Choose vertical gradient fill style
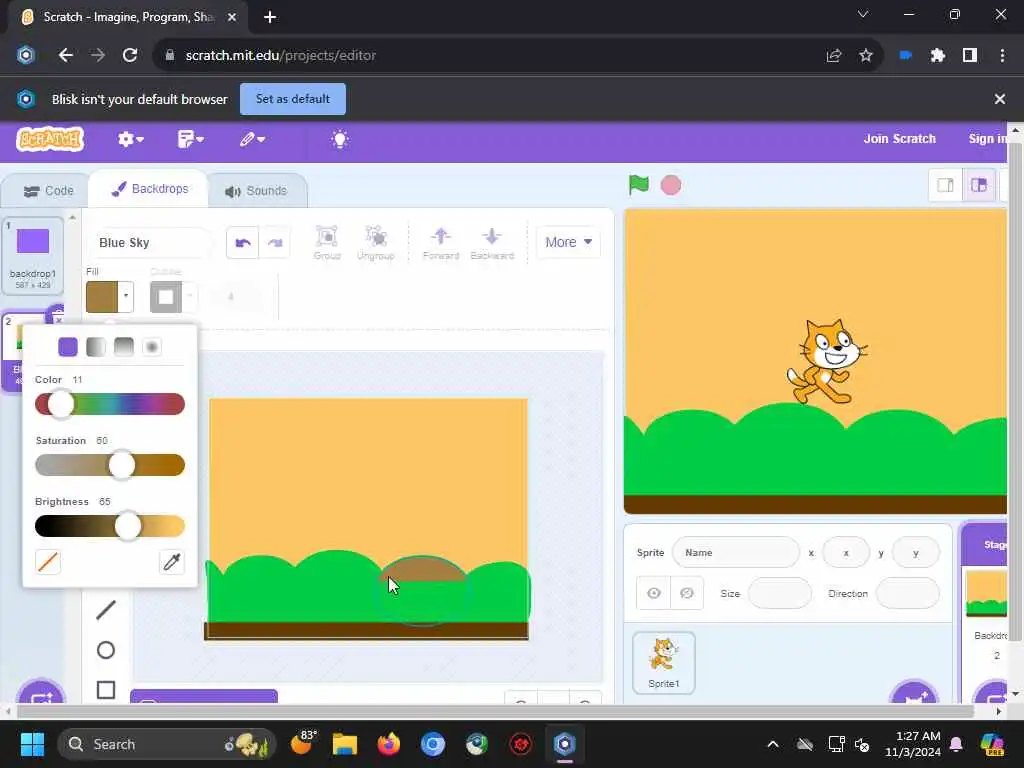The width and height of the screenshot is (1024, 768). click(124, 347)
